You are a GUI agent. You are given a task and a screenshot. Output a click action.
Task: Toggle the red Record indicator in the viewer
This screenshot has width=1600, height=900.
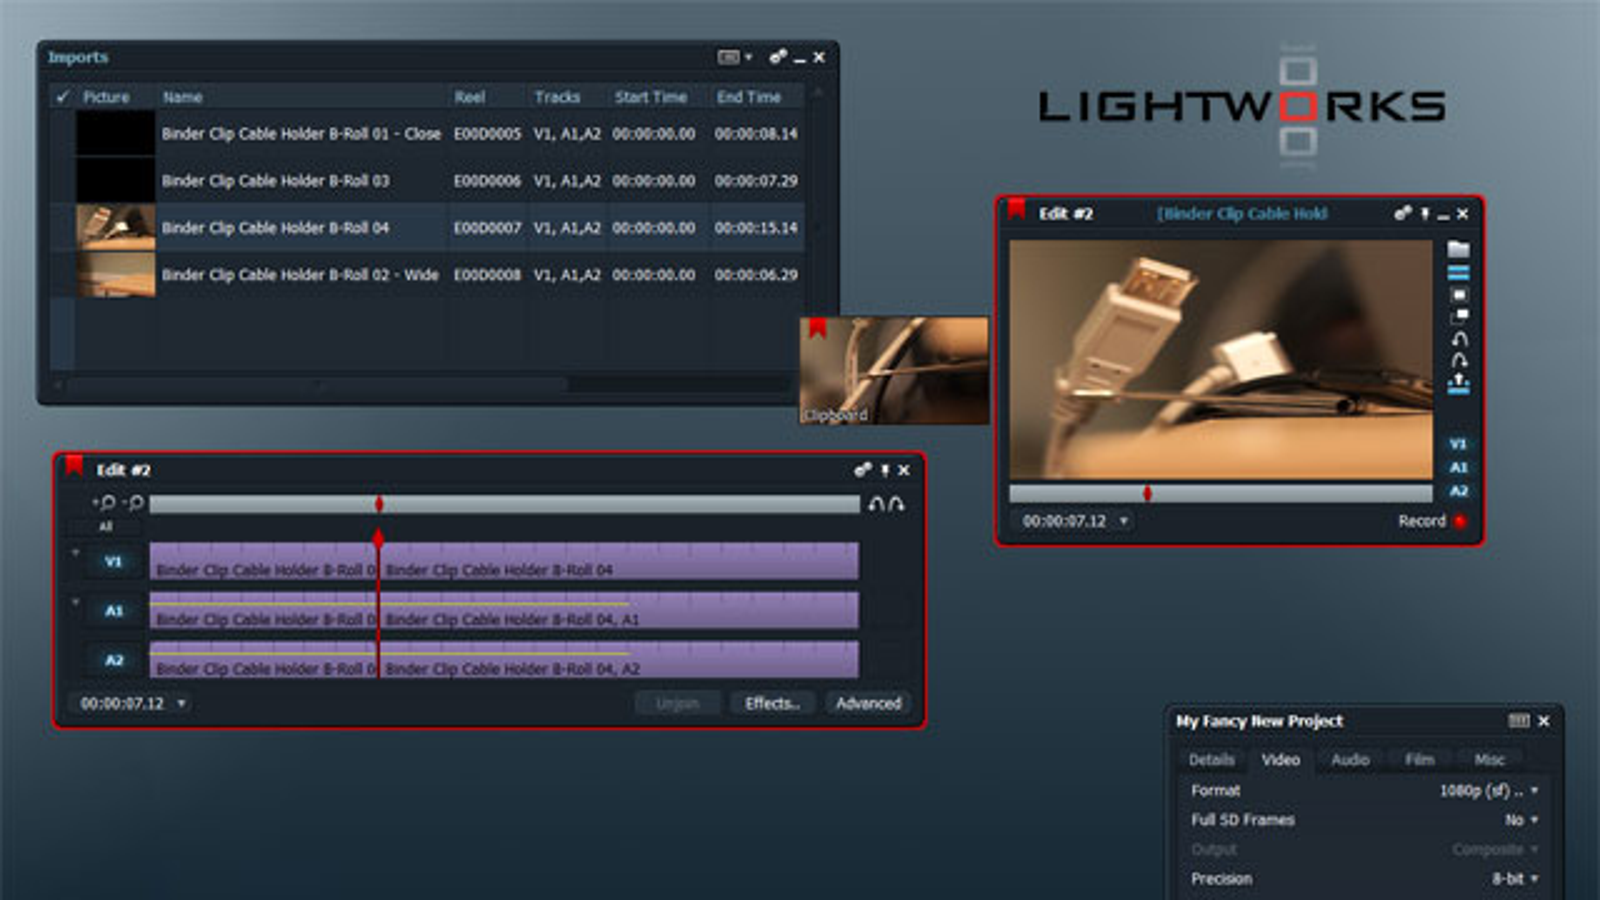coord(1459,521)
